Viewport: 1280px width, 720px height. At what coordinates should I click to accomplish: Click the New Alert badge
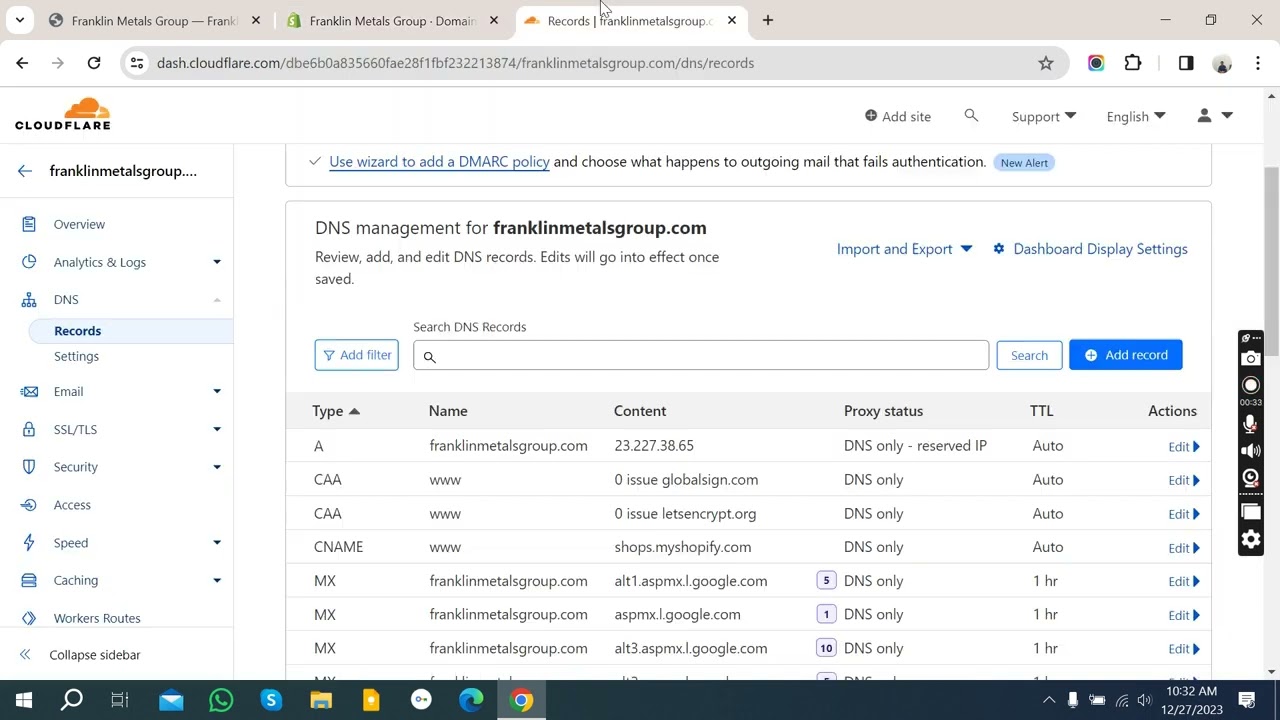1024,163
